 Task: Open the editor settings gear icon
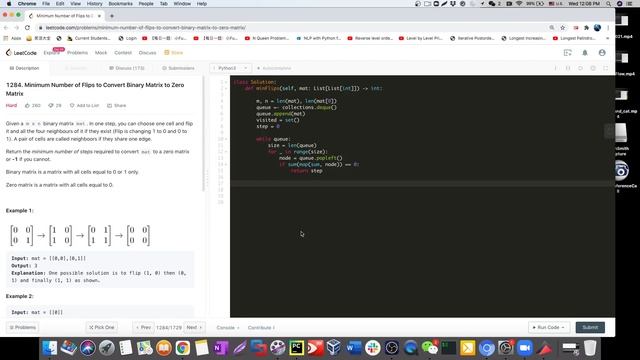click(593, 68)
